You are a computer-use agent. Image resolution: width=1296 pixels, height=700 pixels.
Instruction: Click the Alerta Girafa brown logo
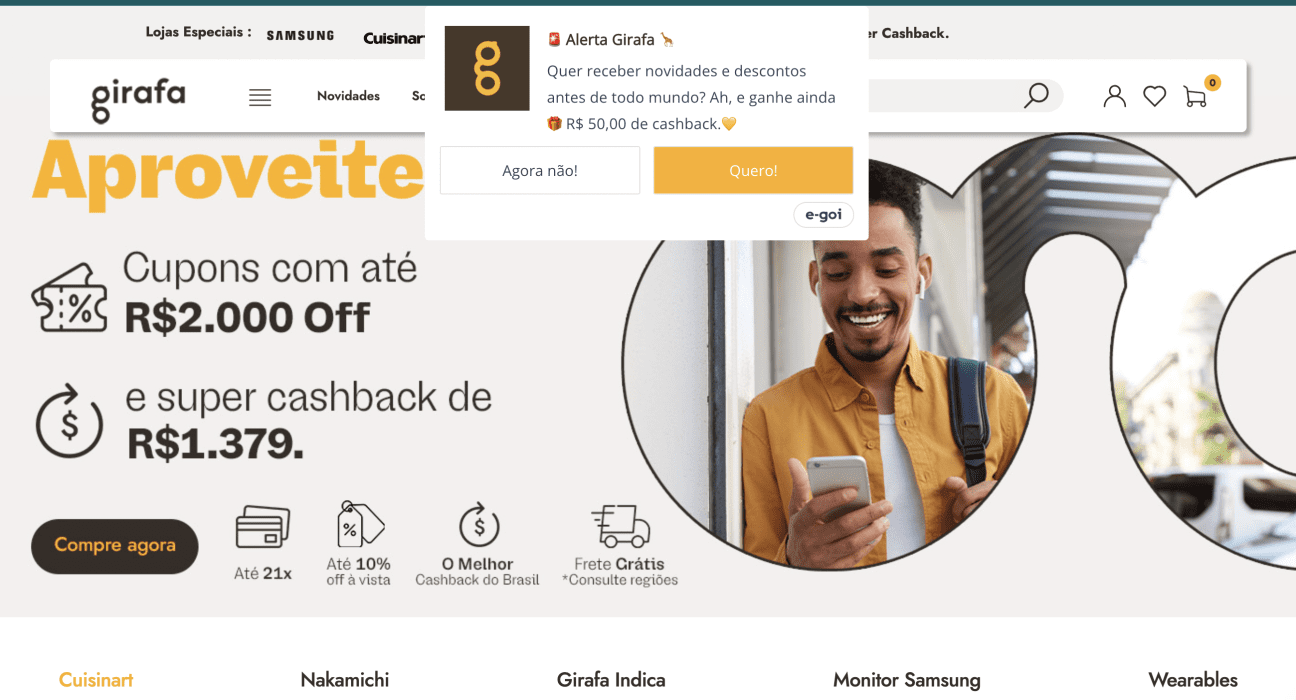pos(487,68)
